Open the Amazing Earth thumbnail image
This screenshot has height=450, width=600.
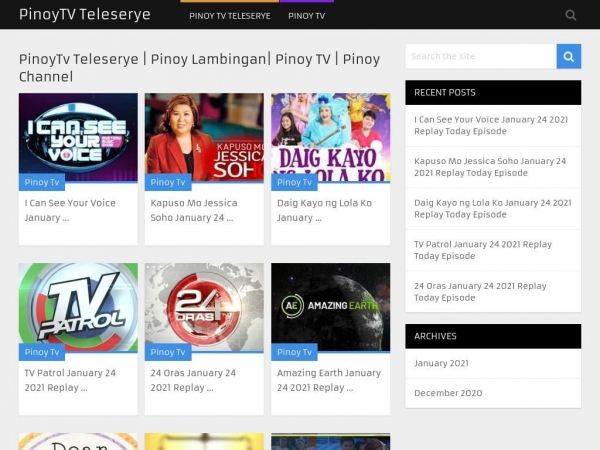coord(331,307)
